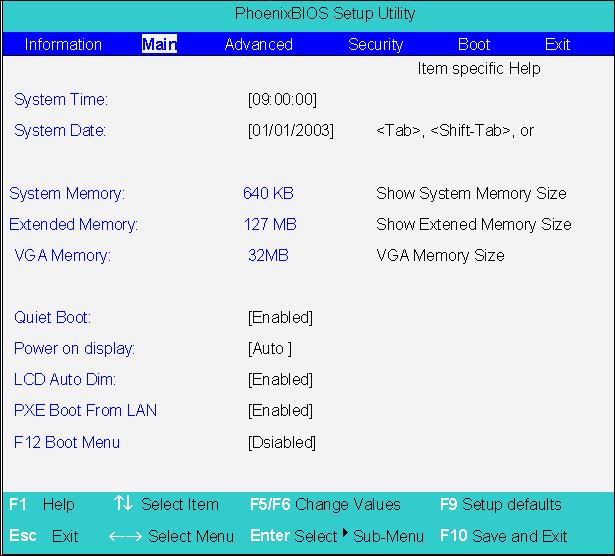The height and width of the screenshot is (556, 615).
Task: Click the F10 Save and Exit legend
Action: click(504, 536)
